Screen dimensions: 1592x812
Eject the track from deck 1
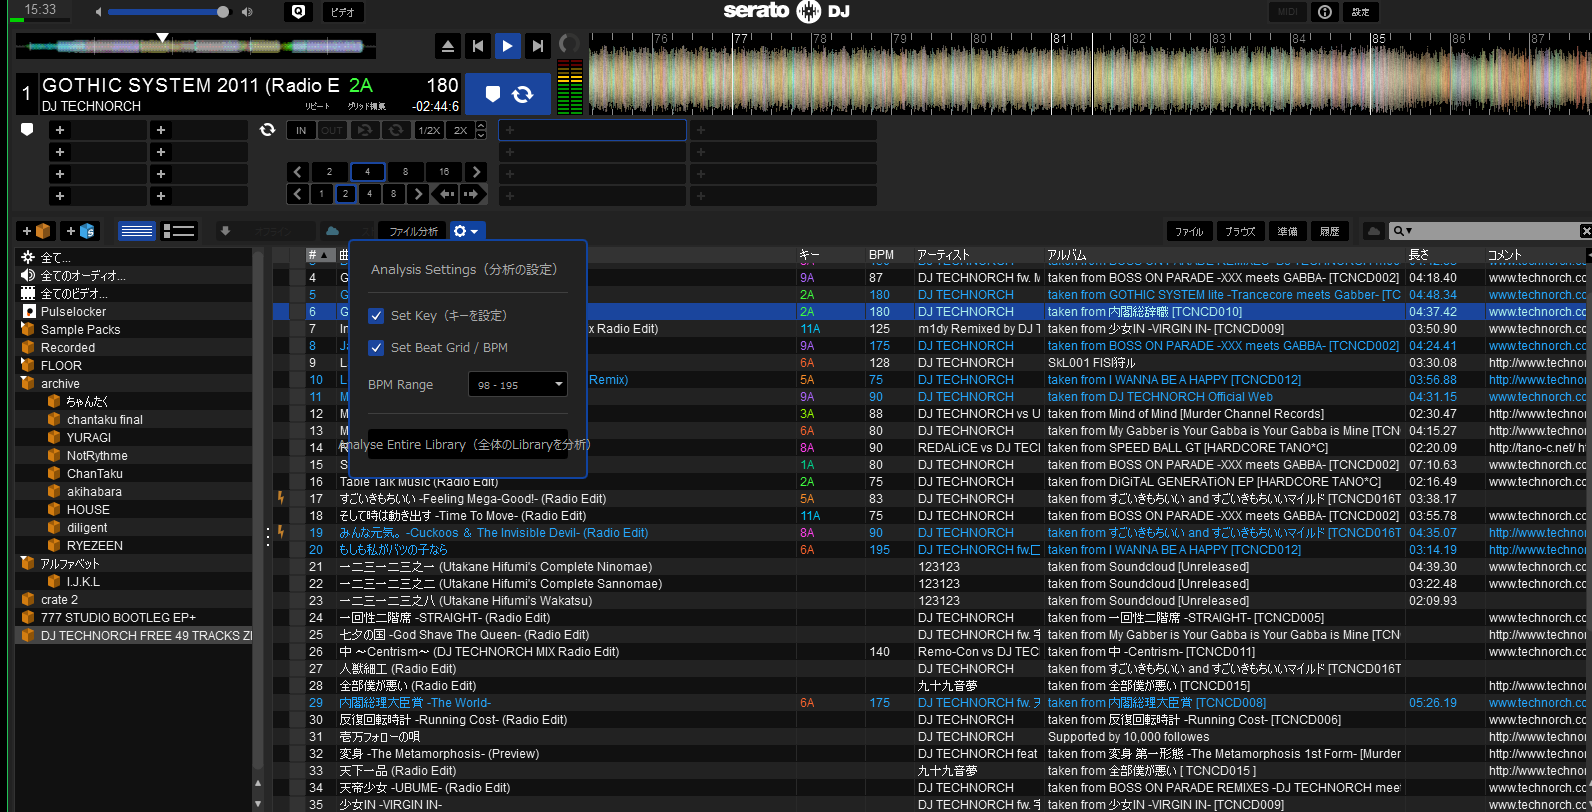pyautogui.click(x=448, y=46)
